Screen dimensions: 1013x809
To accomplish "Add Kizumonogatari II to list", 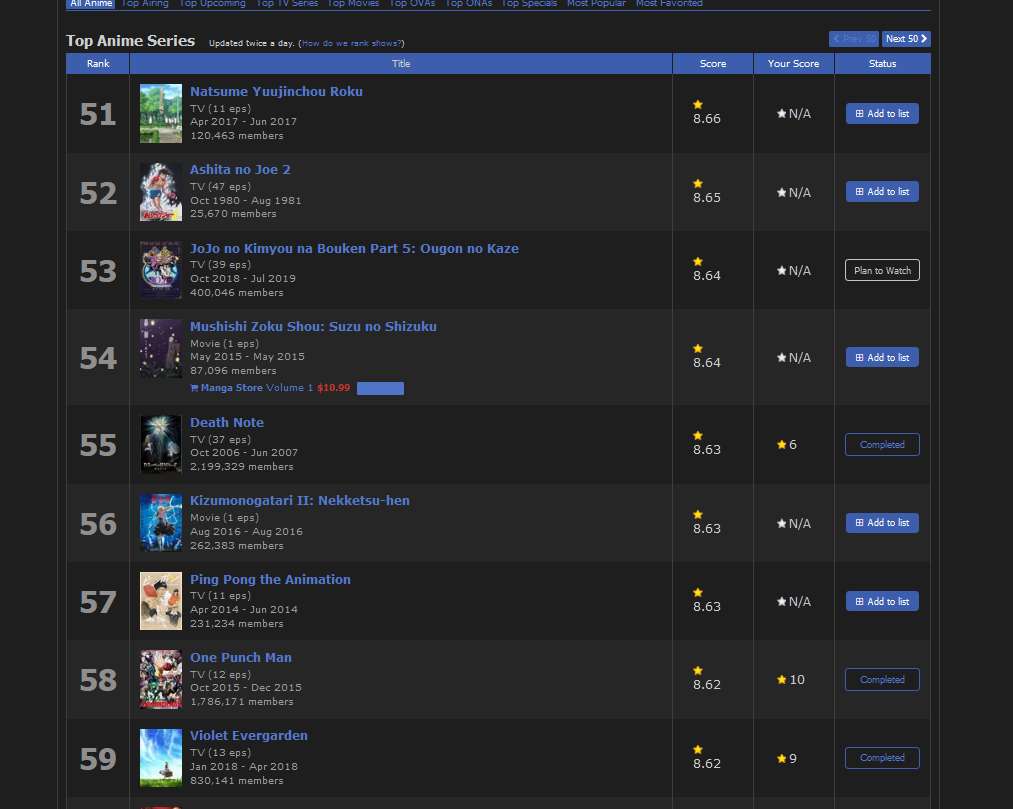I will click(882, 523).
